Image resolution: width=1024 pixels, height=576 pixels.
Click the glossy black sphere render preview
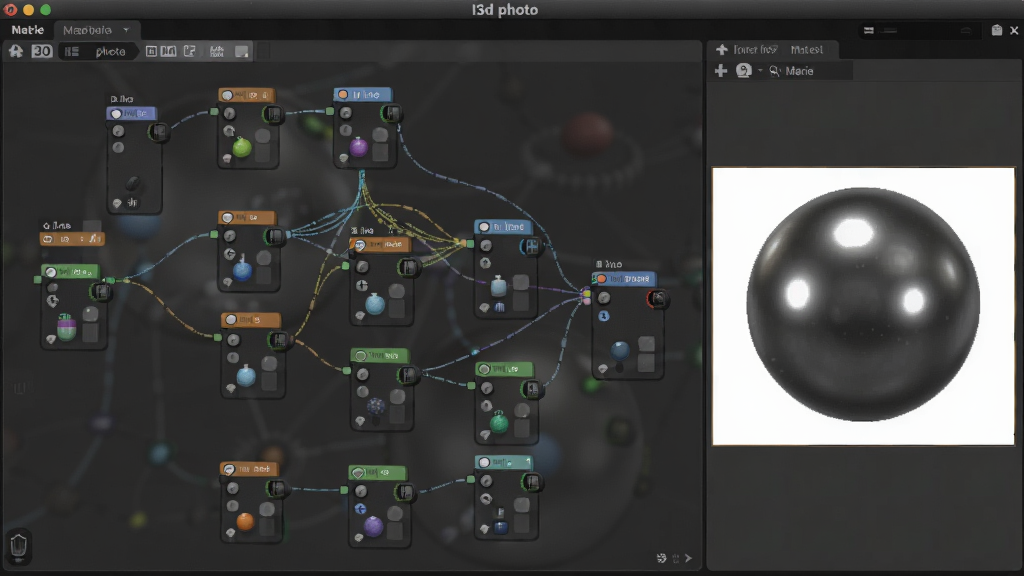863,304
